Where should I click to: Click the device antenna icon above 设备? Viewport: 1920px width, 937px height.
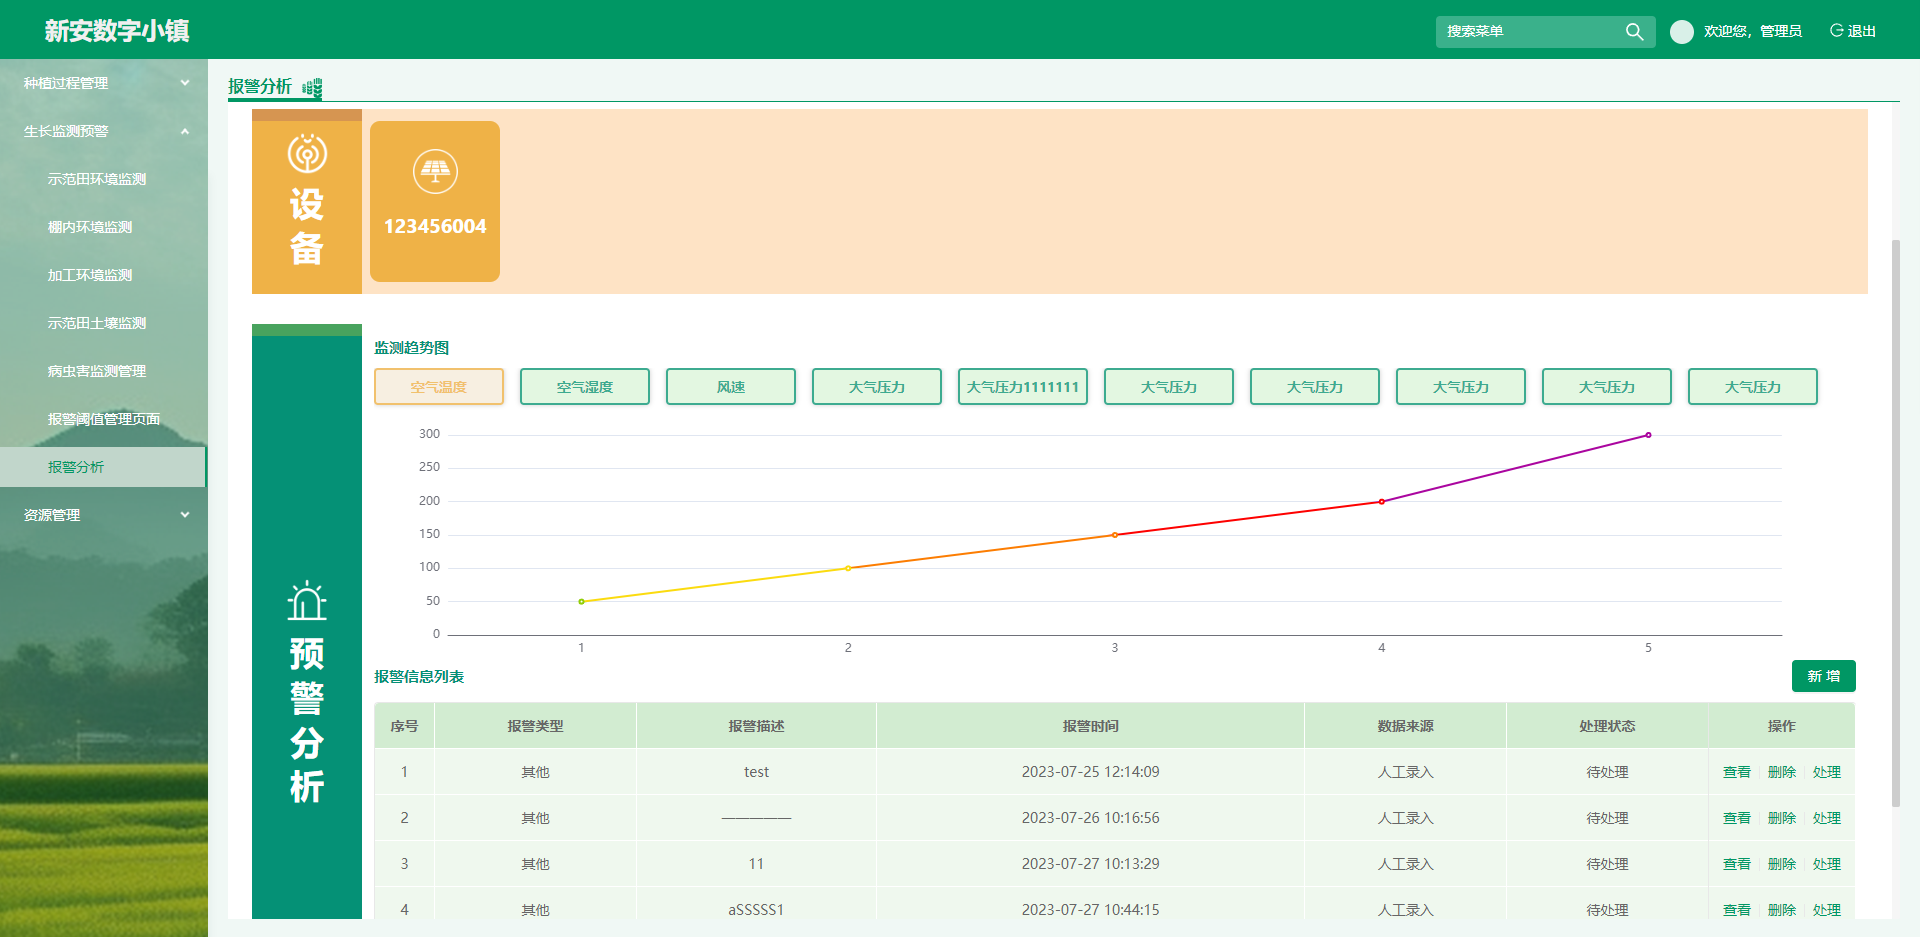point(307,153)
